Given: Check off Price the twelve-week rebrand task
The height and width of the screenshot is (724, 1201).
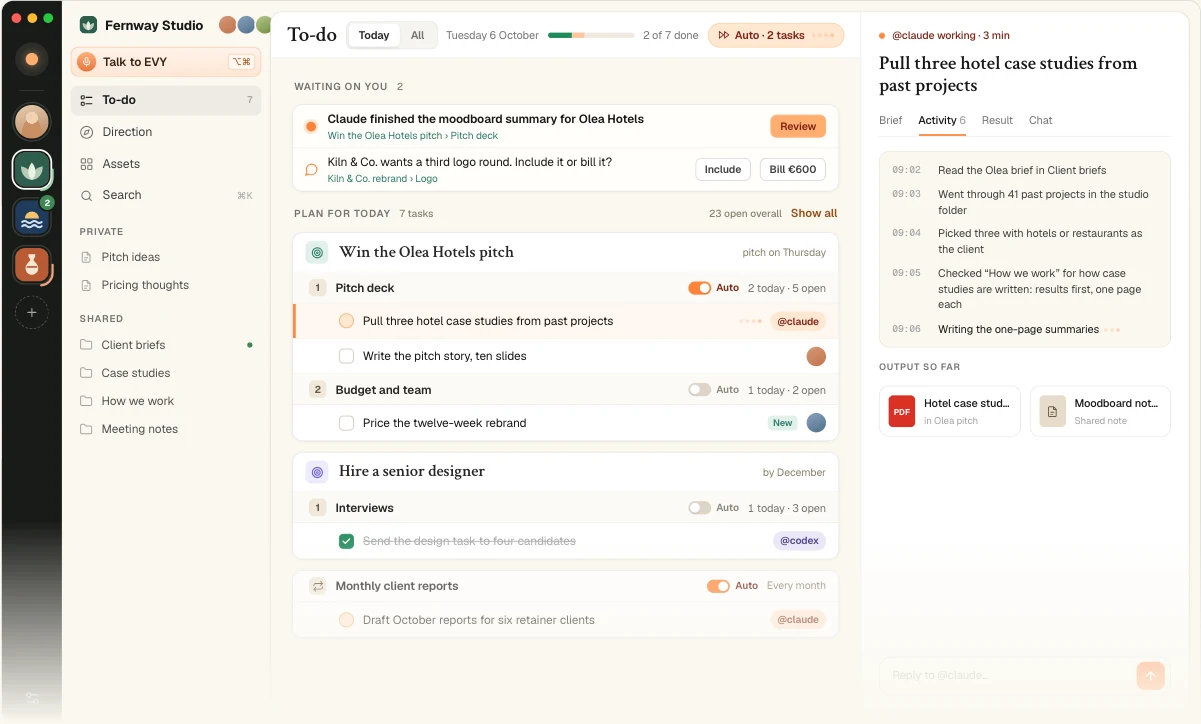Looking at the screenshot, I should tap(346, 423).
